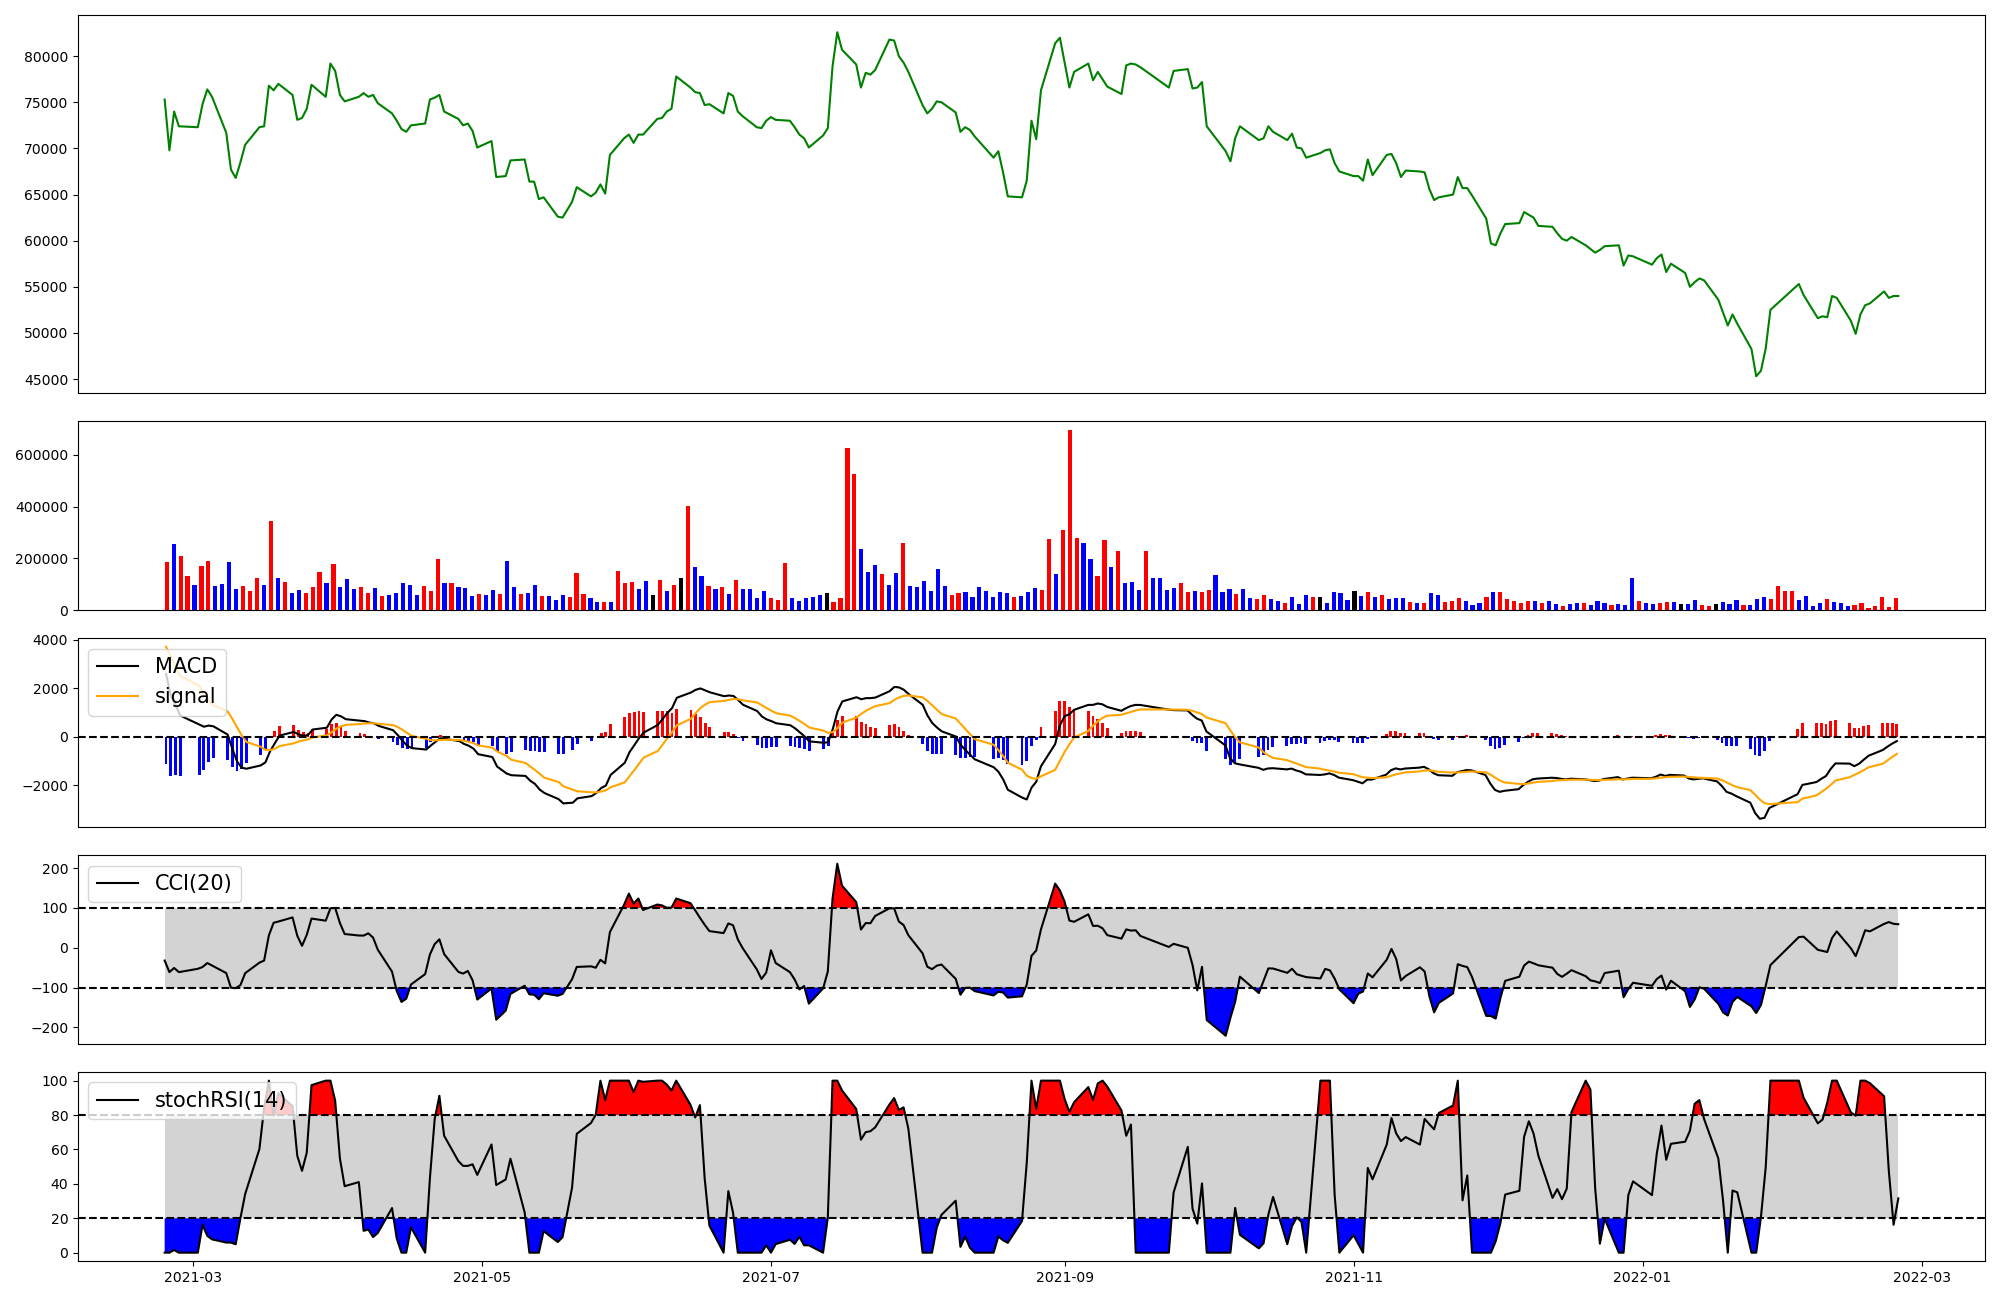Click the 4000 MACD axis label

(x=51, y=640)
